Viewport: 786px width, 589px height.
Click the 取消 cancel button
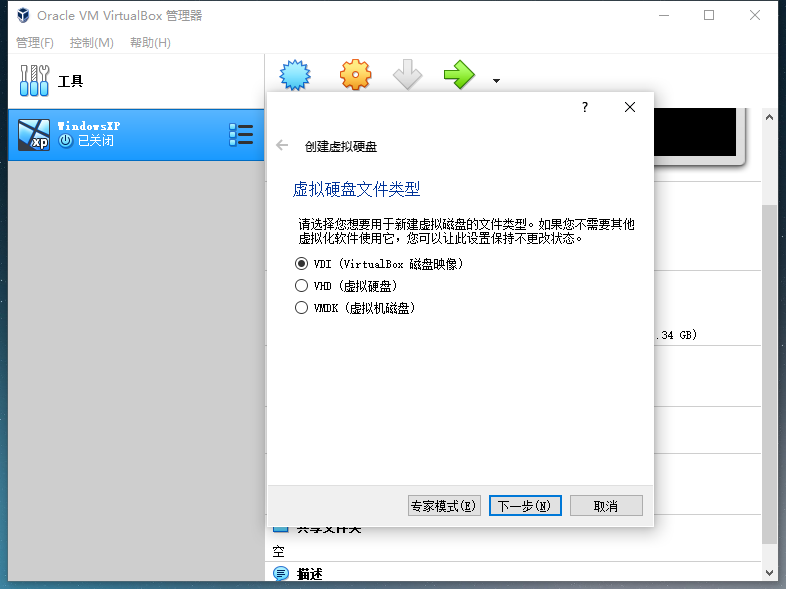(606, 506)
